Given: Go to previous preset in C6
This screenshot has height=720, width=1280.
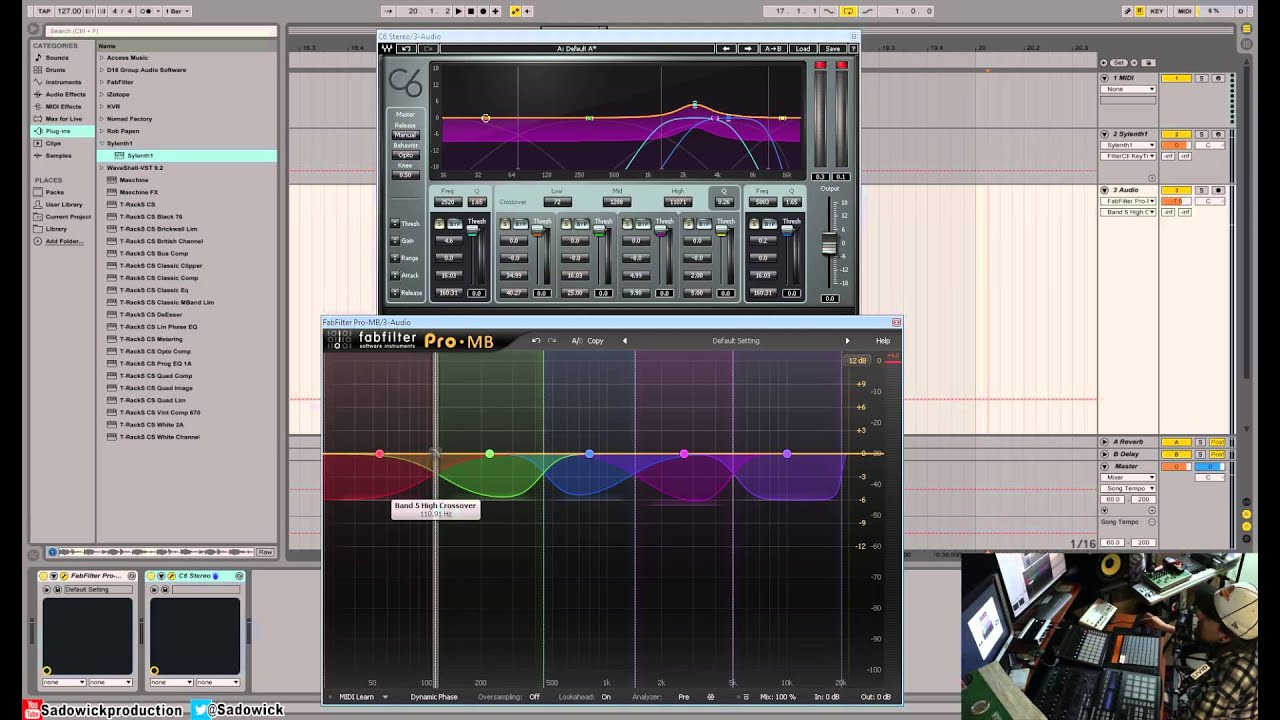Looking at the screenshot, I should (726, 48).
